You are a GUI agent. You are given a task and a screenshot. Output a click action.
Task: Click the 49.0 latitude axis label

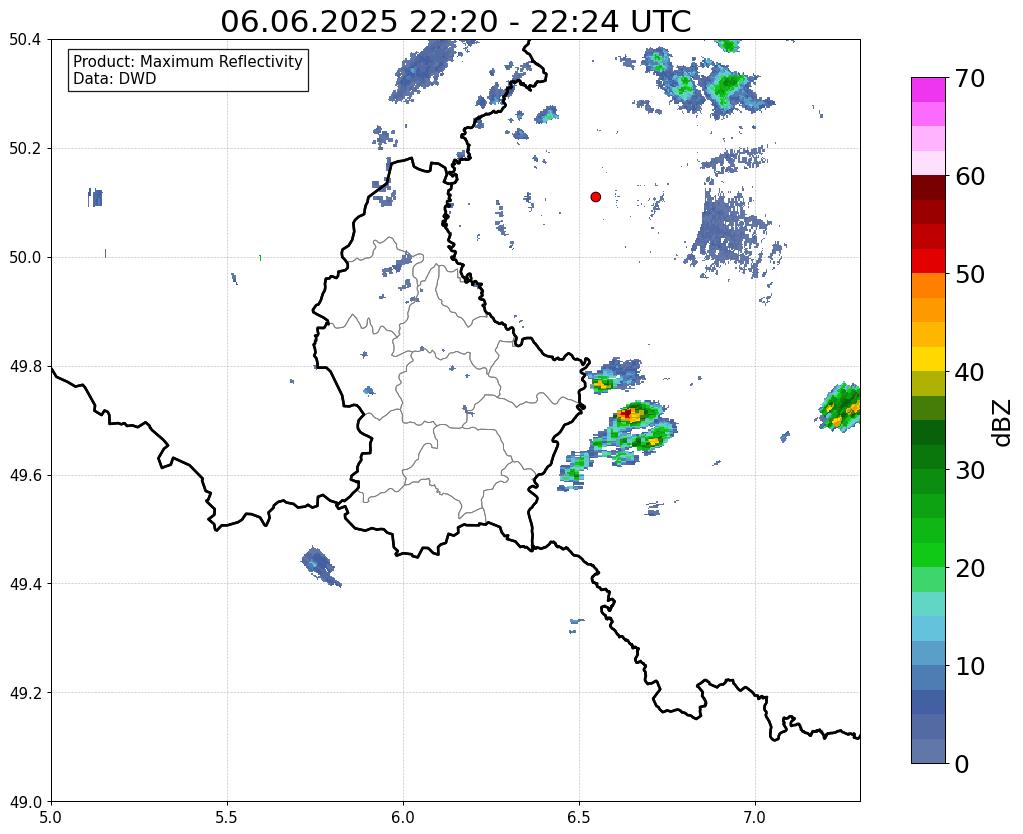pos(25,802)
